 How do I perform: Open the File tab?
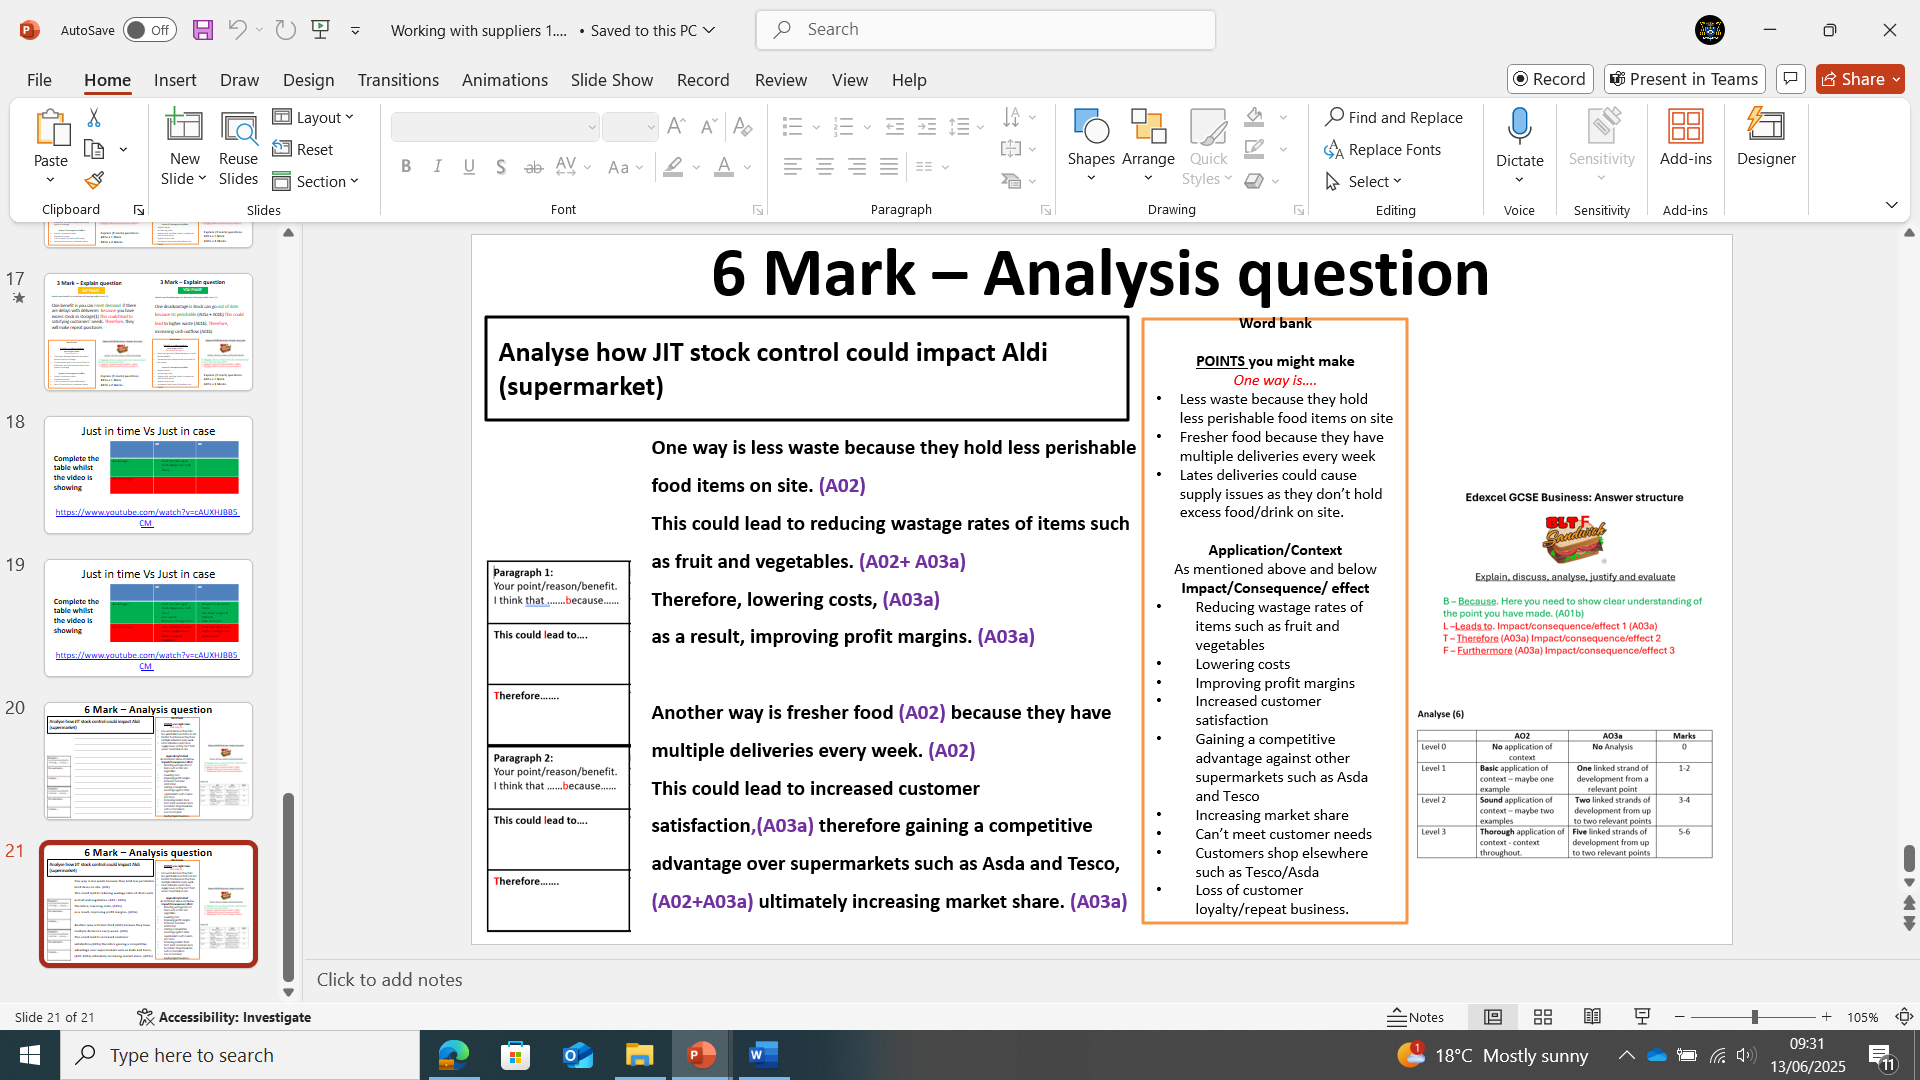click(39, 80)
